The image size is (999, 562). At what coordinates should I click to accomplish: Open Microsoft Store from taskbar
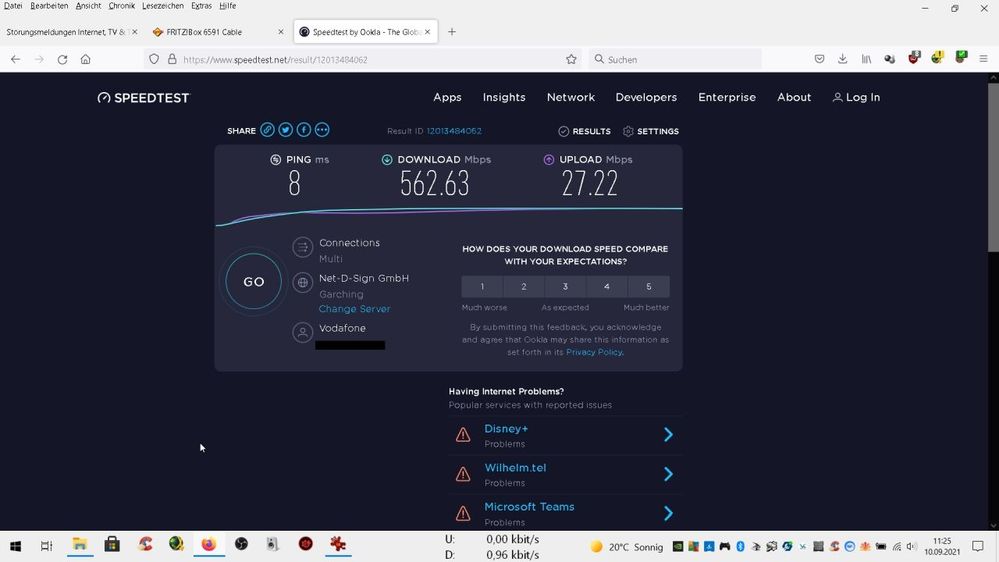pyautogui.click(x=112, y=545)
